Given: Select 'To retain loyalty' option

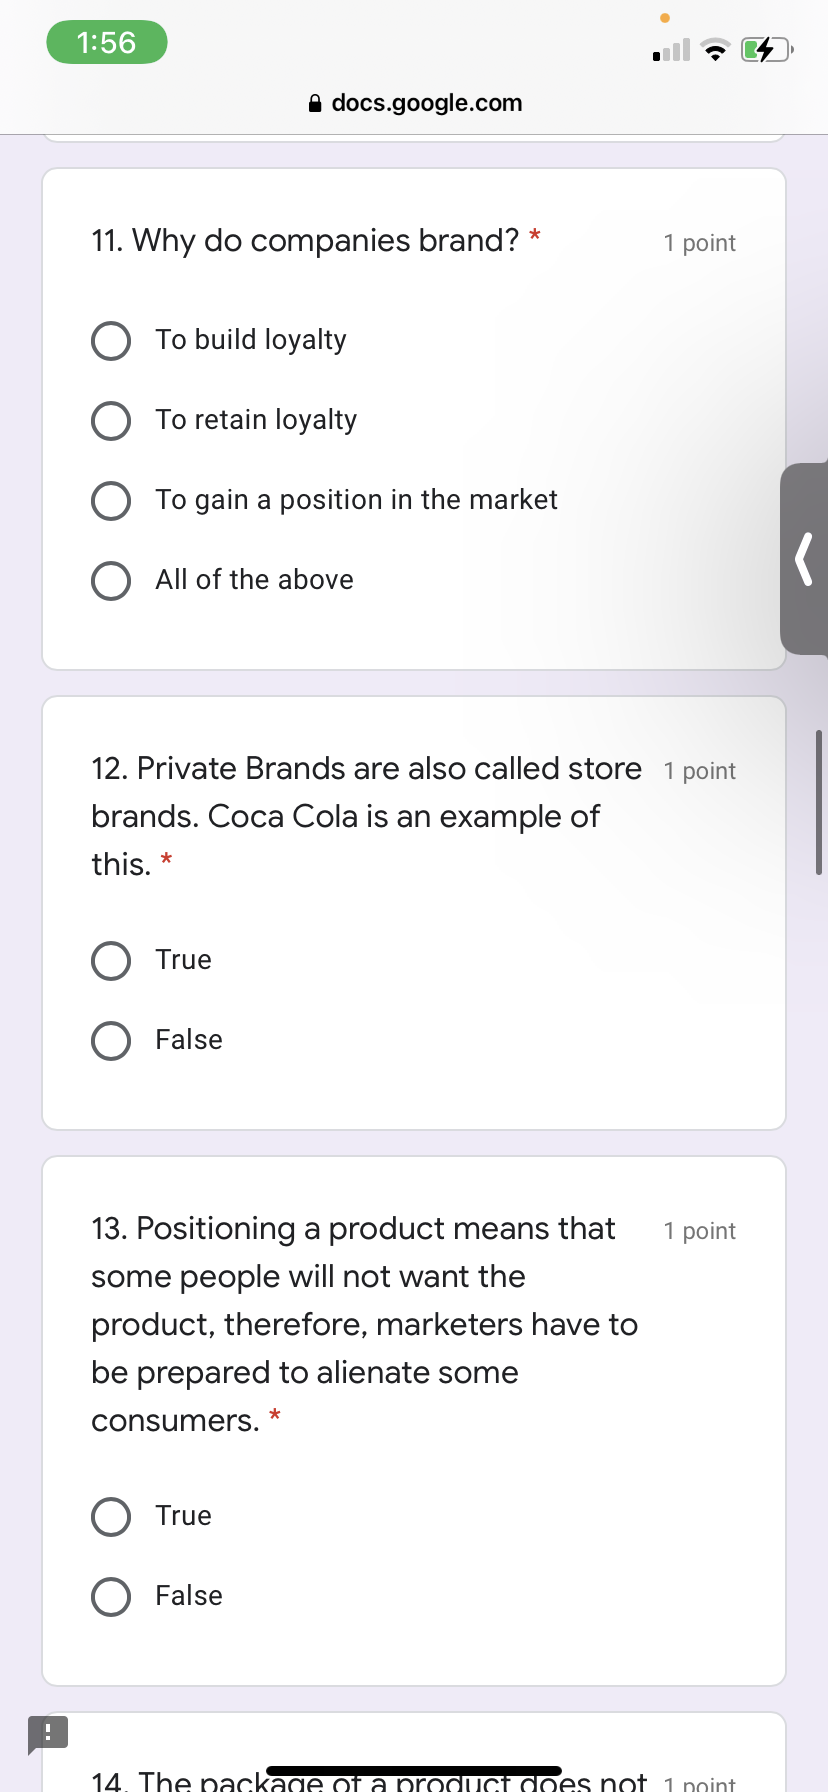Looking at the screenshot, I should 110,420.
